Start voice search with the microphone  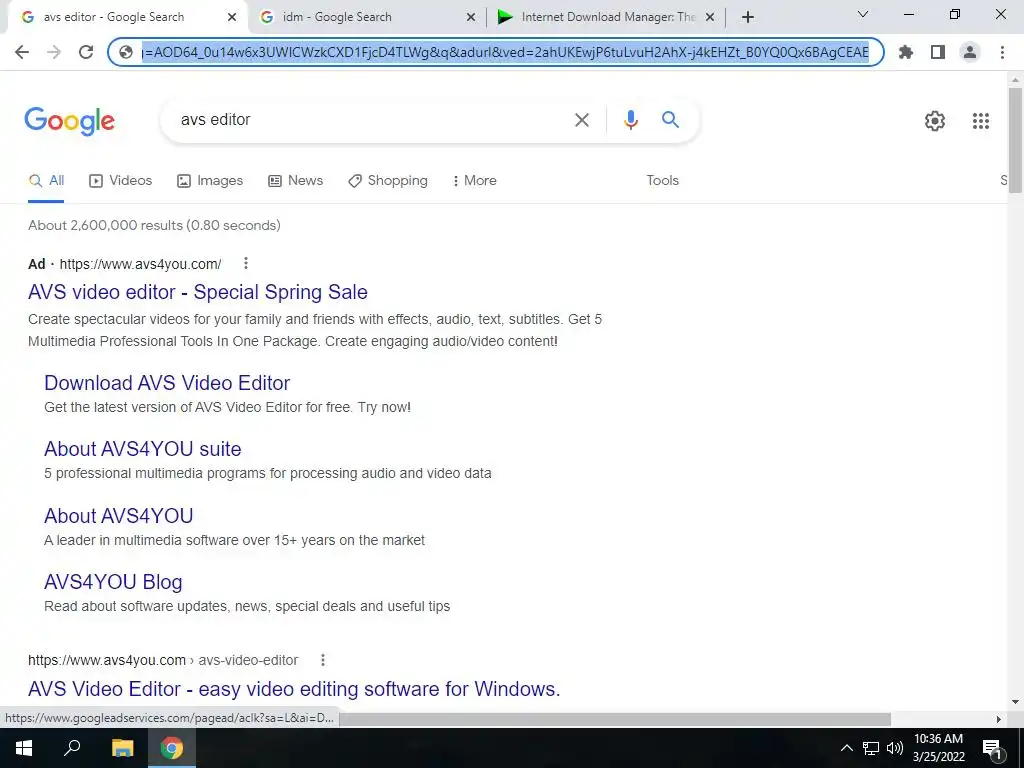click(x=630, y=120)
